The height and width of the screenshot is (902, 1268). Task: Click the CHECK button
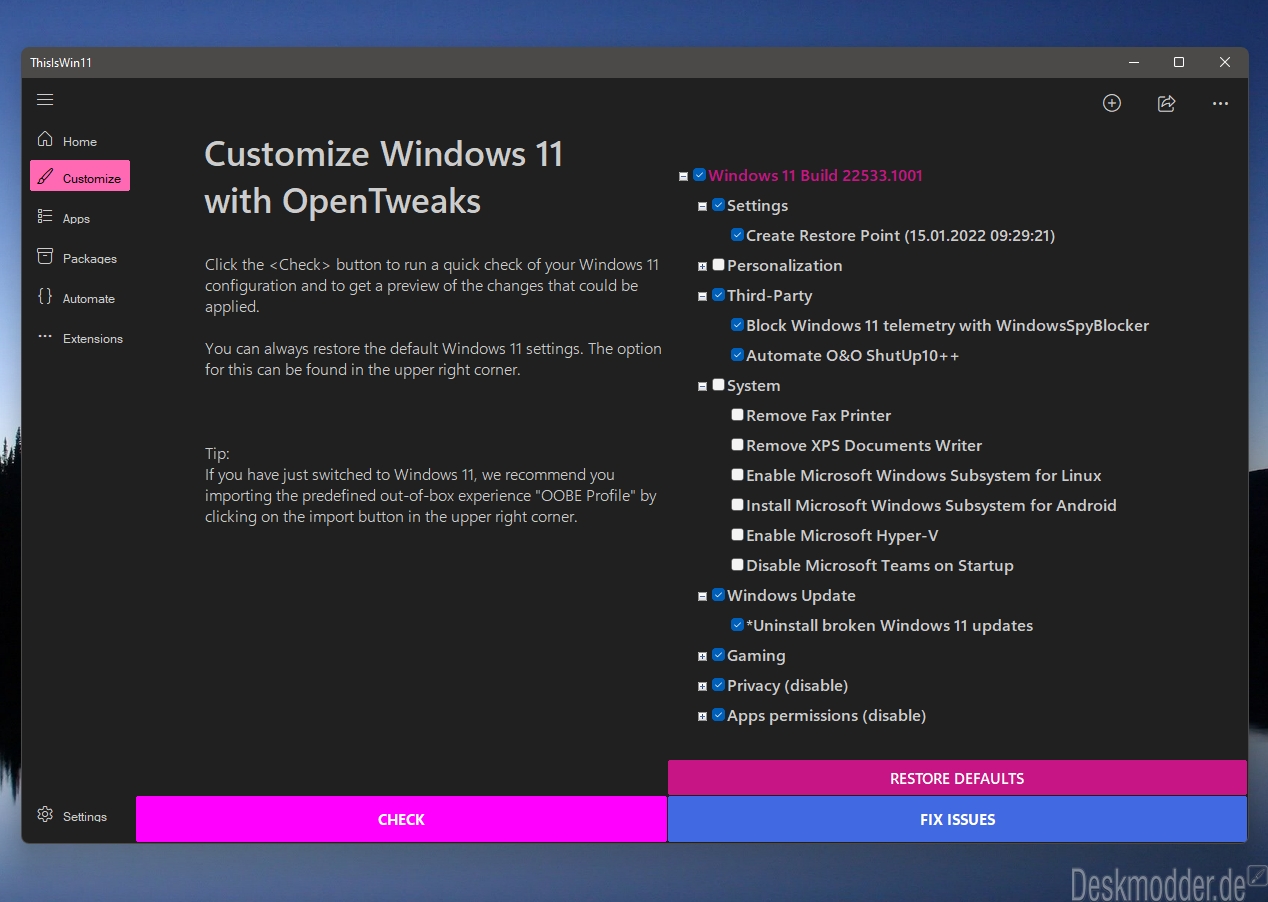[401, 819]
